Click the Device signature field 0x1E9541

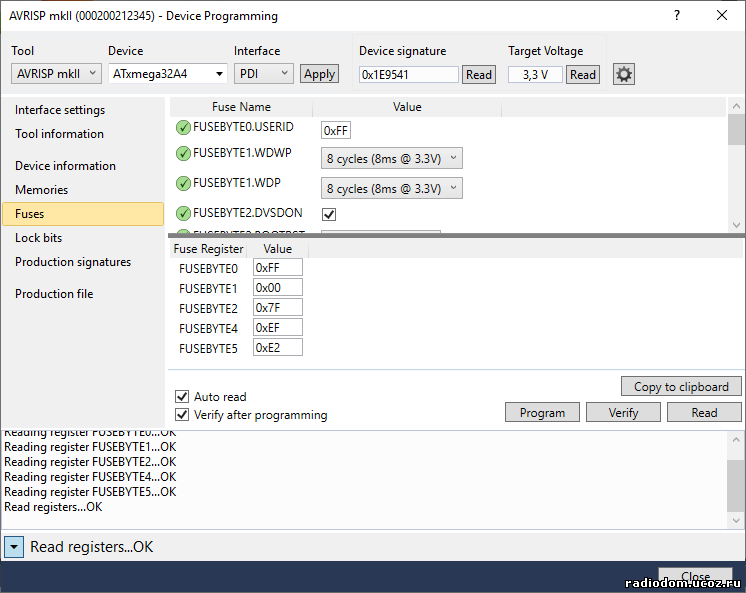[408, 75]
